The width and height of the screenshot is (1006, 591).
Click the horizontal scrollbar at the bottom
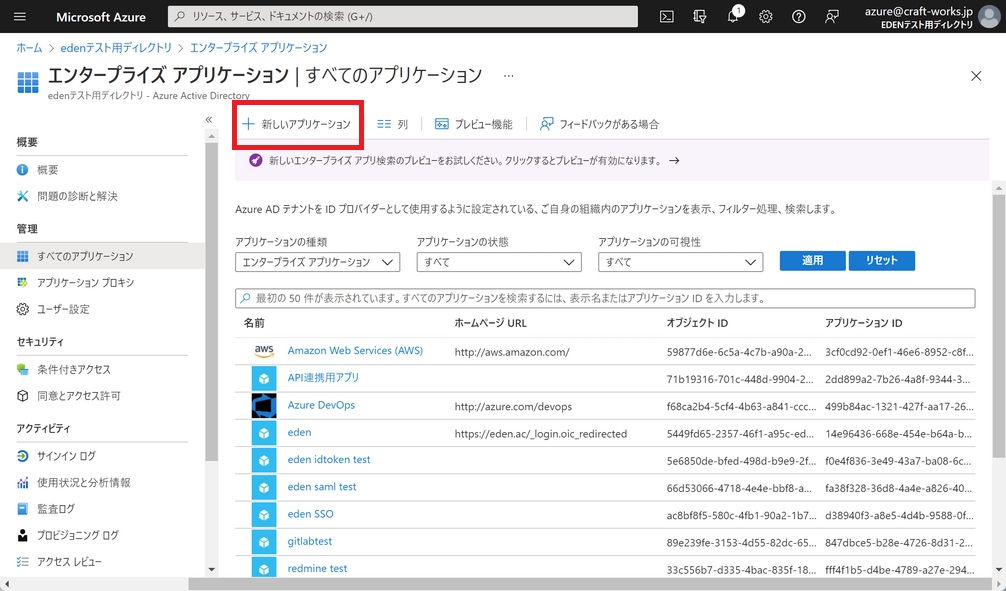pos(590,584)
